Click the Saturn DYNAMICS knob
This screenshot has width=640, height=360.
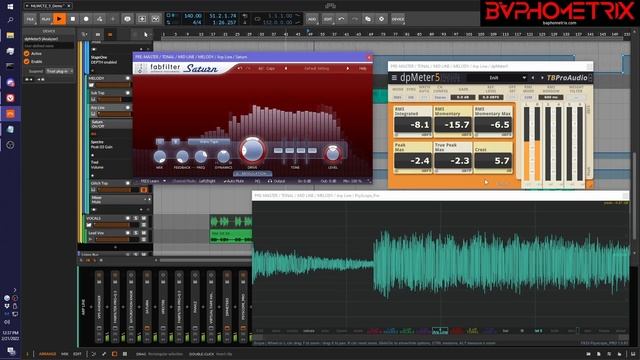tap(223, 156)
